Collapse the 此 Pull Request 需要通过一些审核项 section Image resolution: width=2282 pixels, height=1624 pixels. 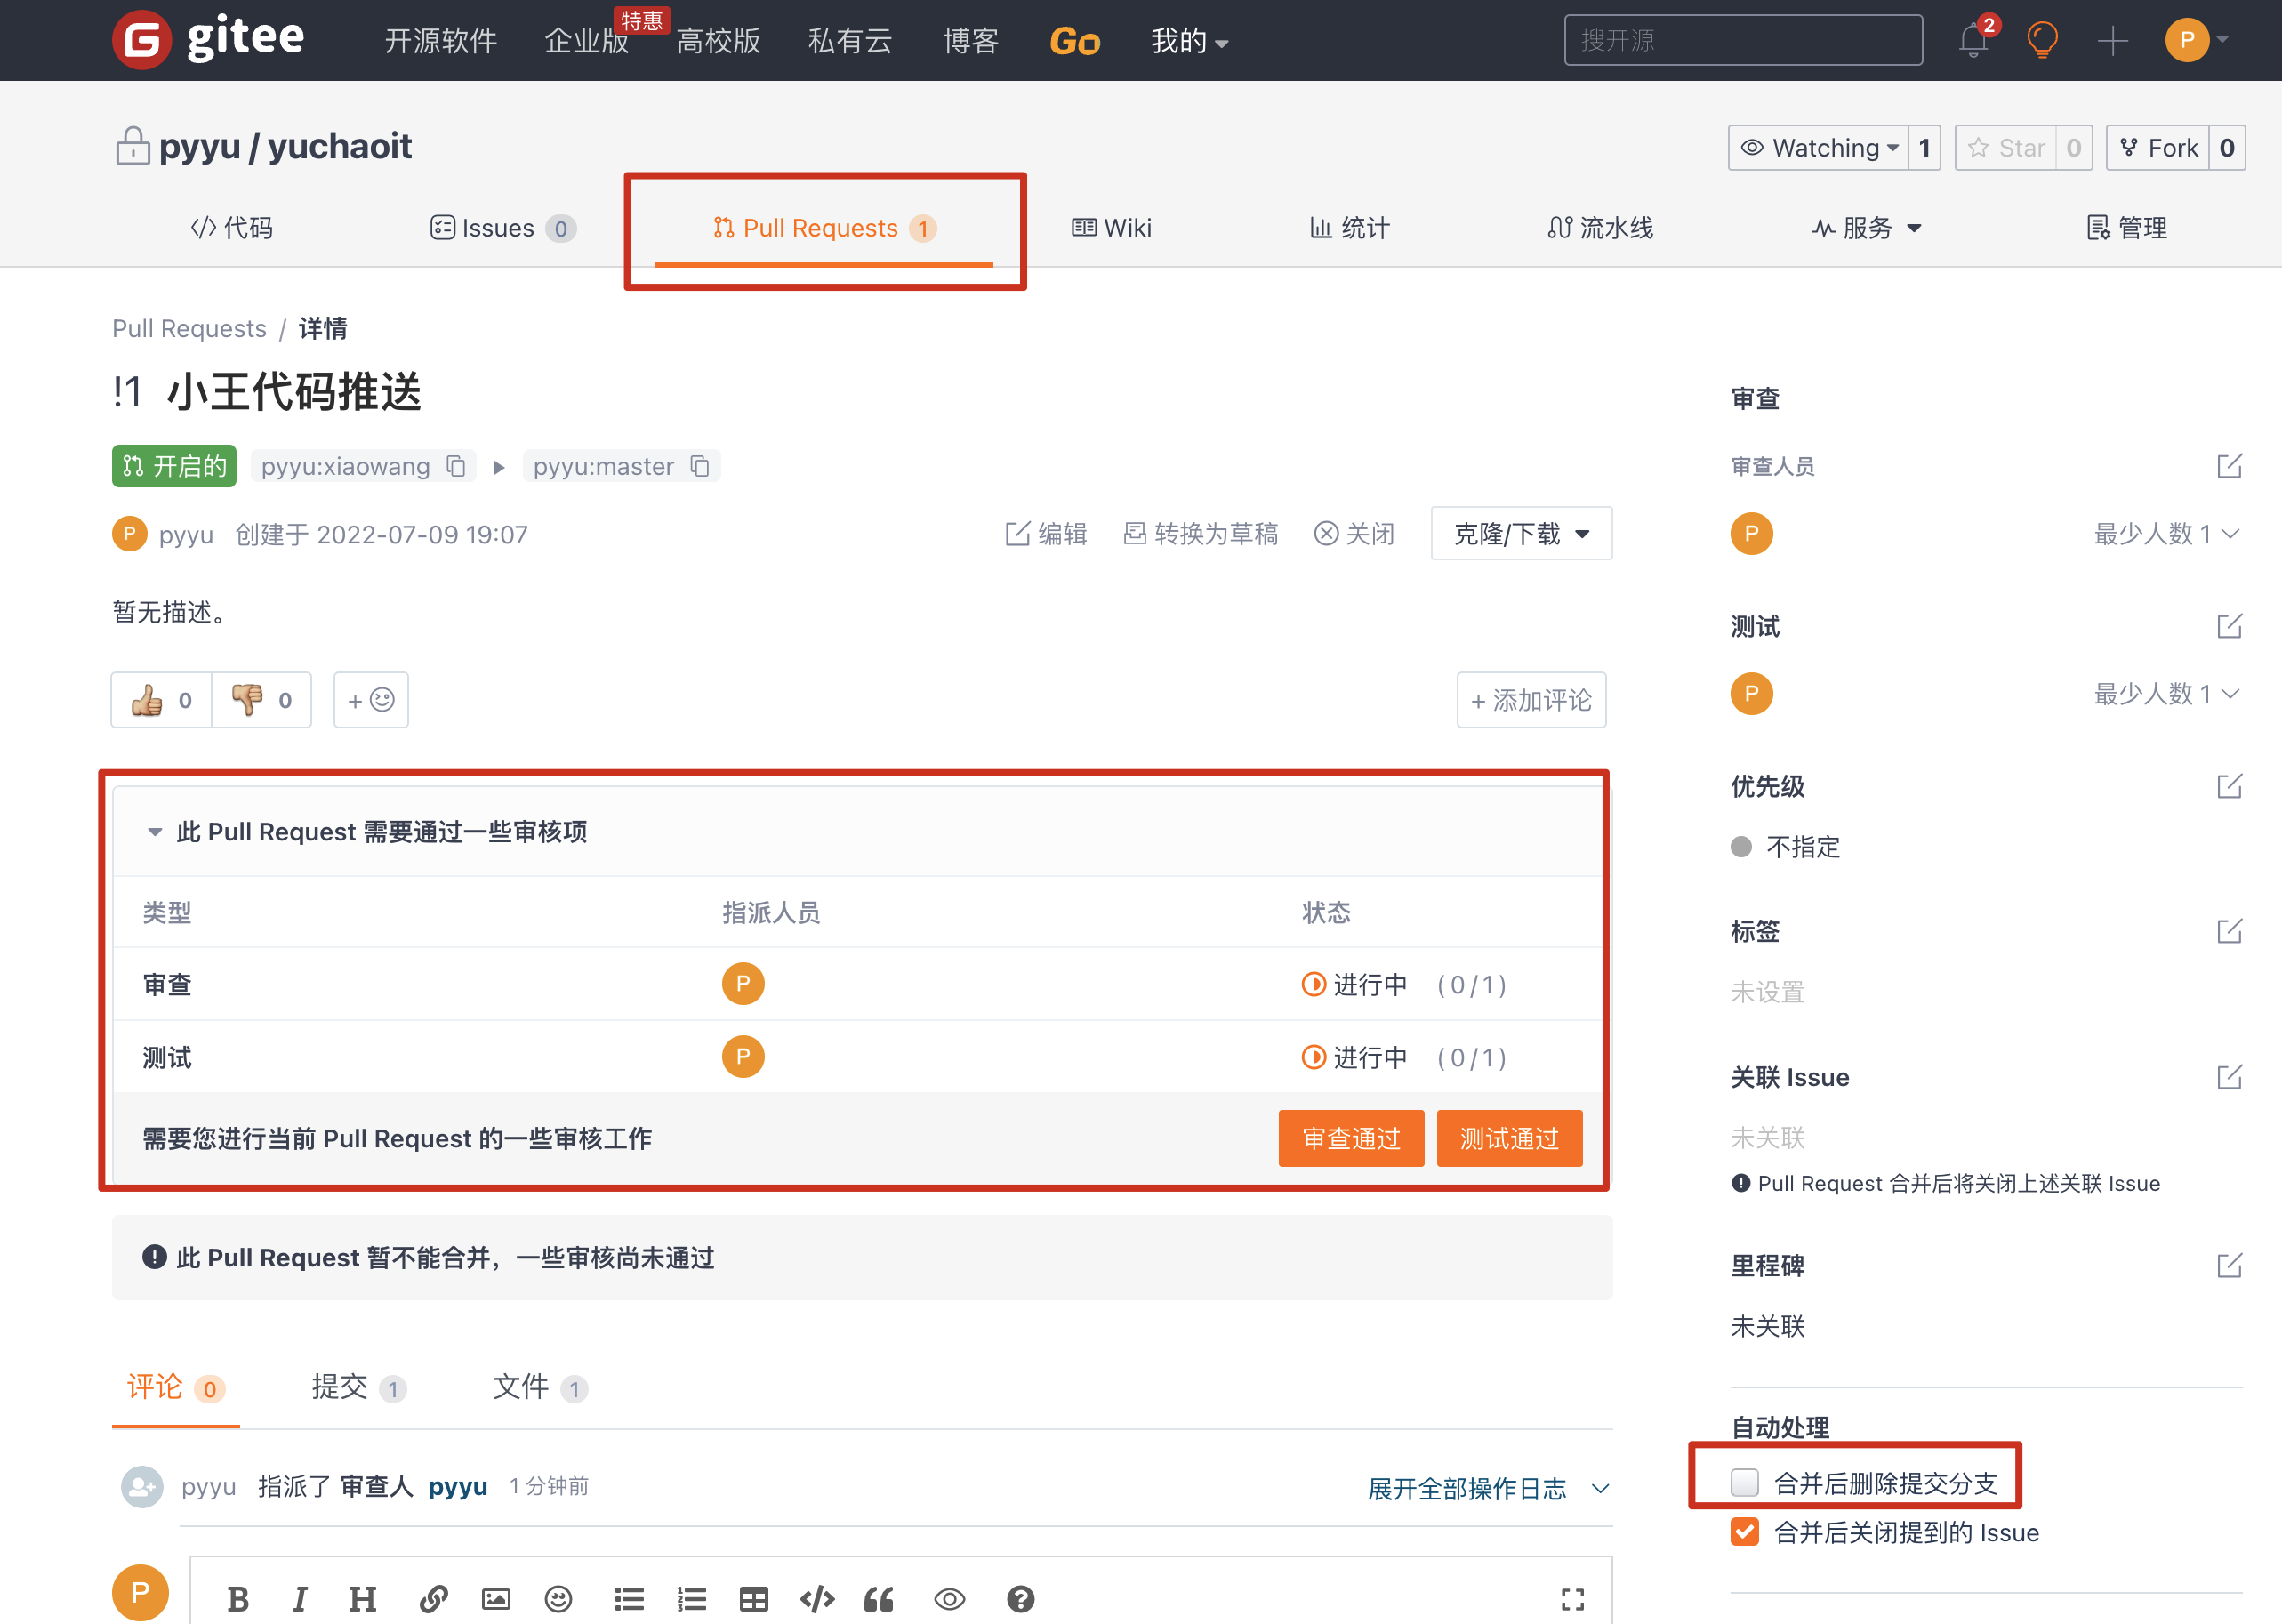(155, 832)
